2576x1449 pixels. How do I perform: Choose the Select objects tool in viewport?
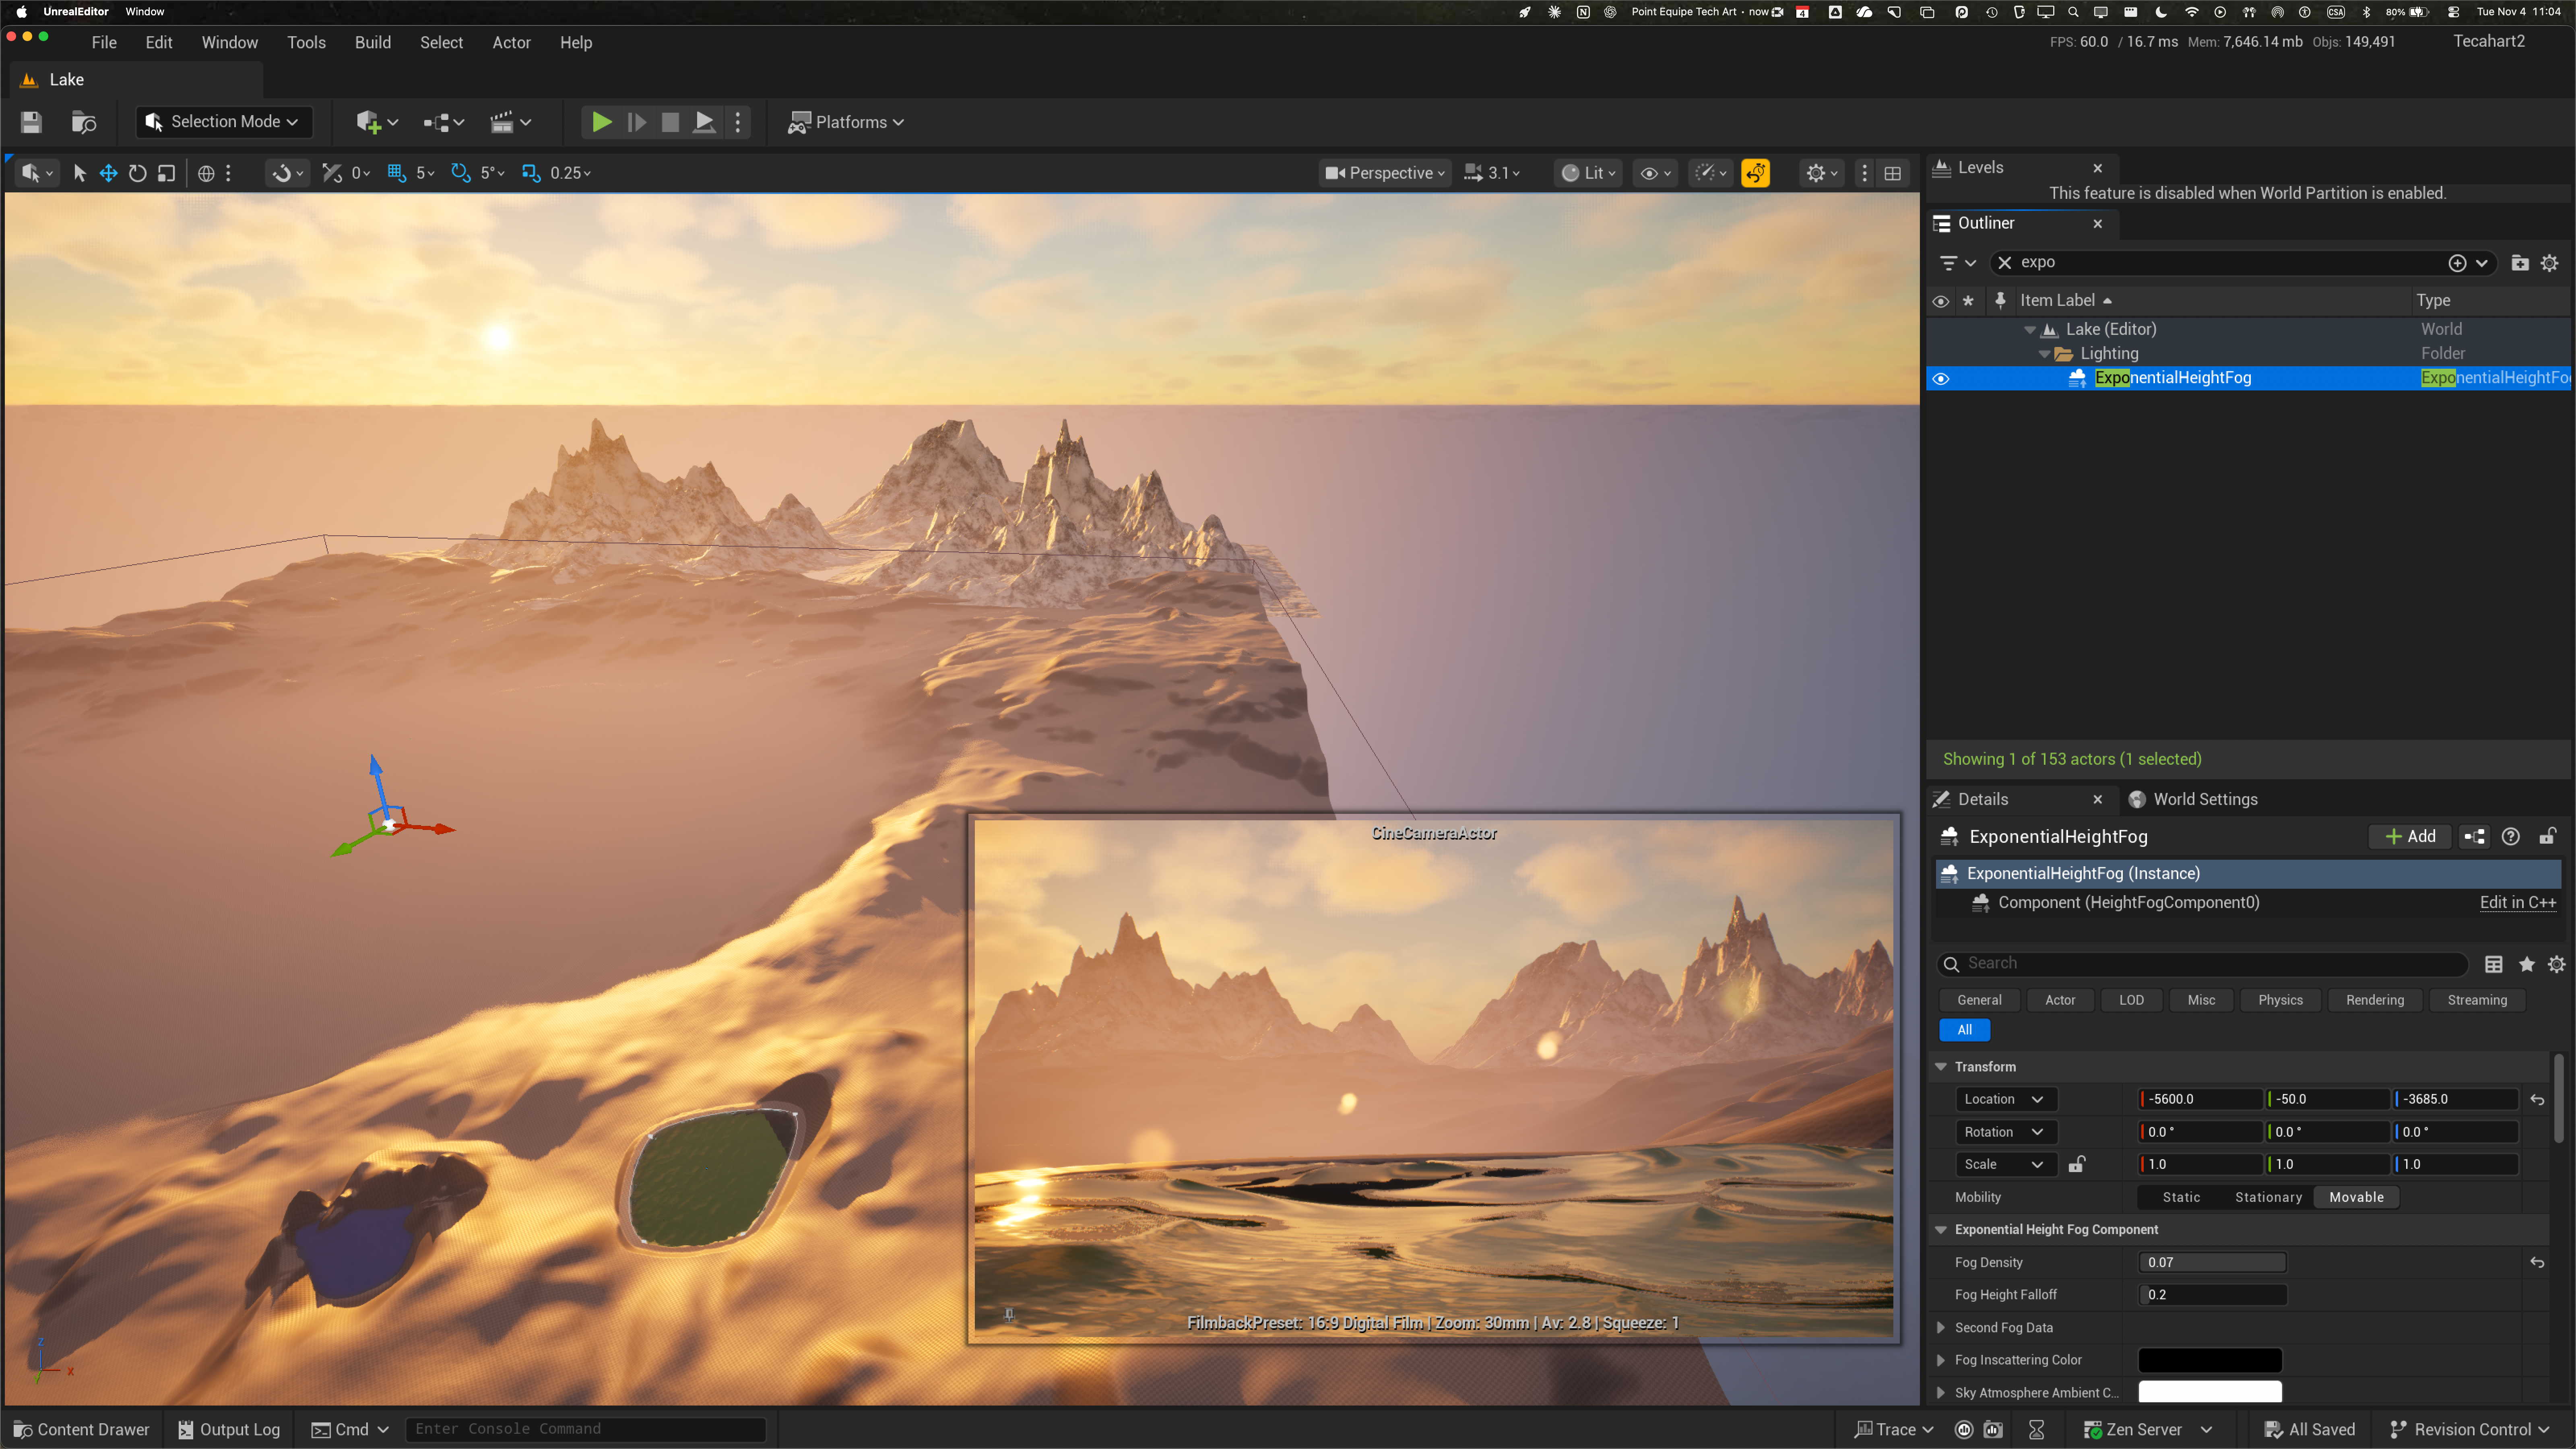(80, 173)
